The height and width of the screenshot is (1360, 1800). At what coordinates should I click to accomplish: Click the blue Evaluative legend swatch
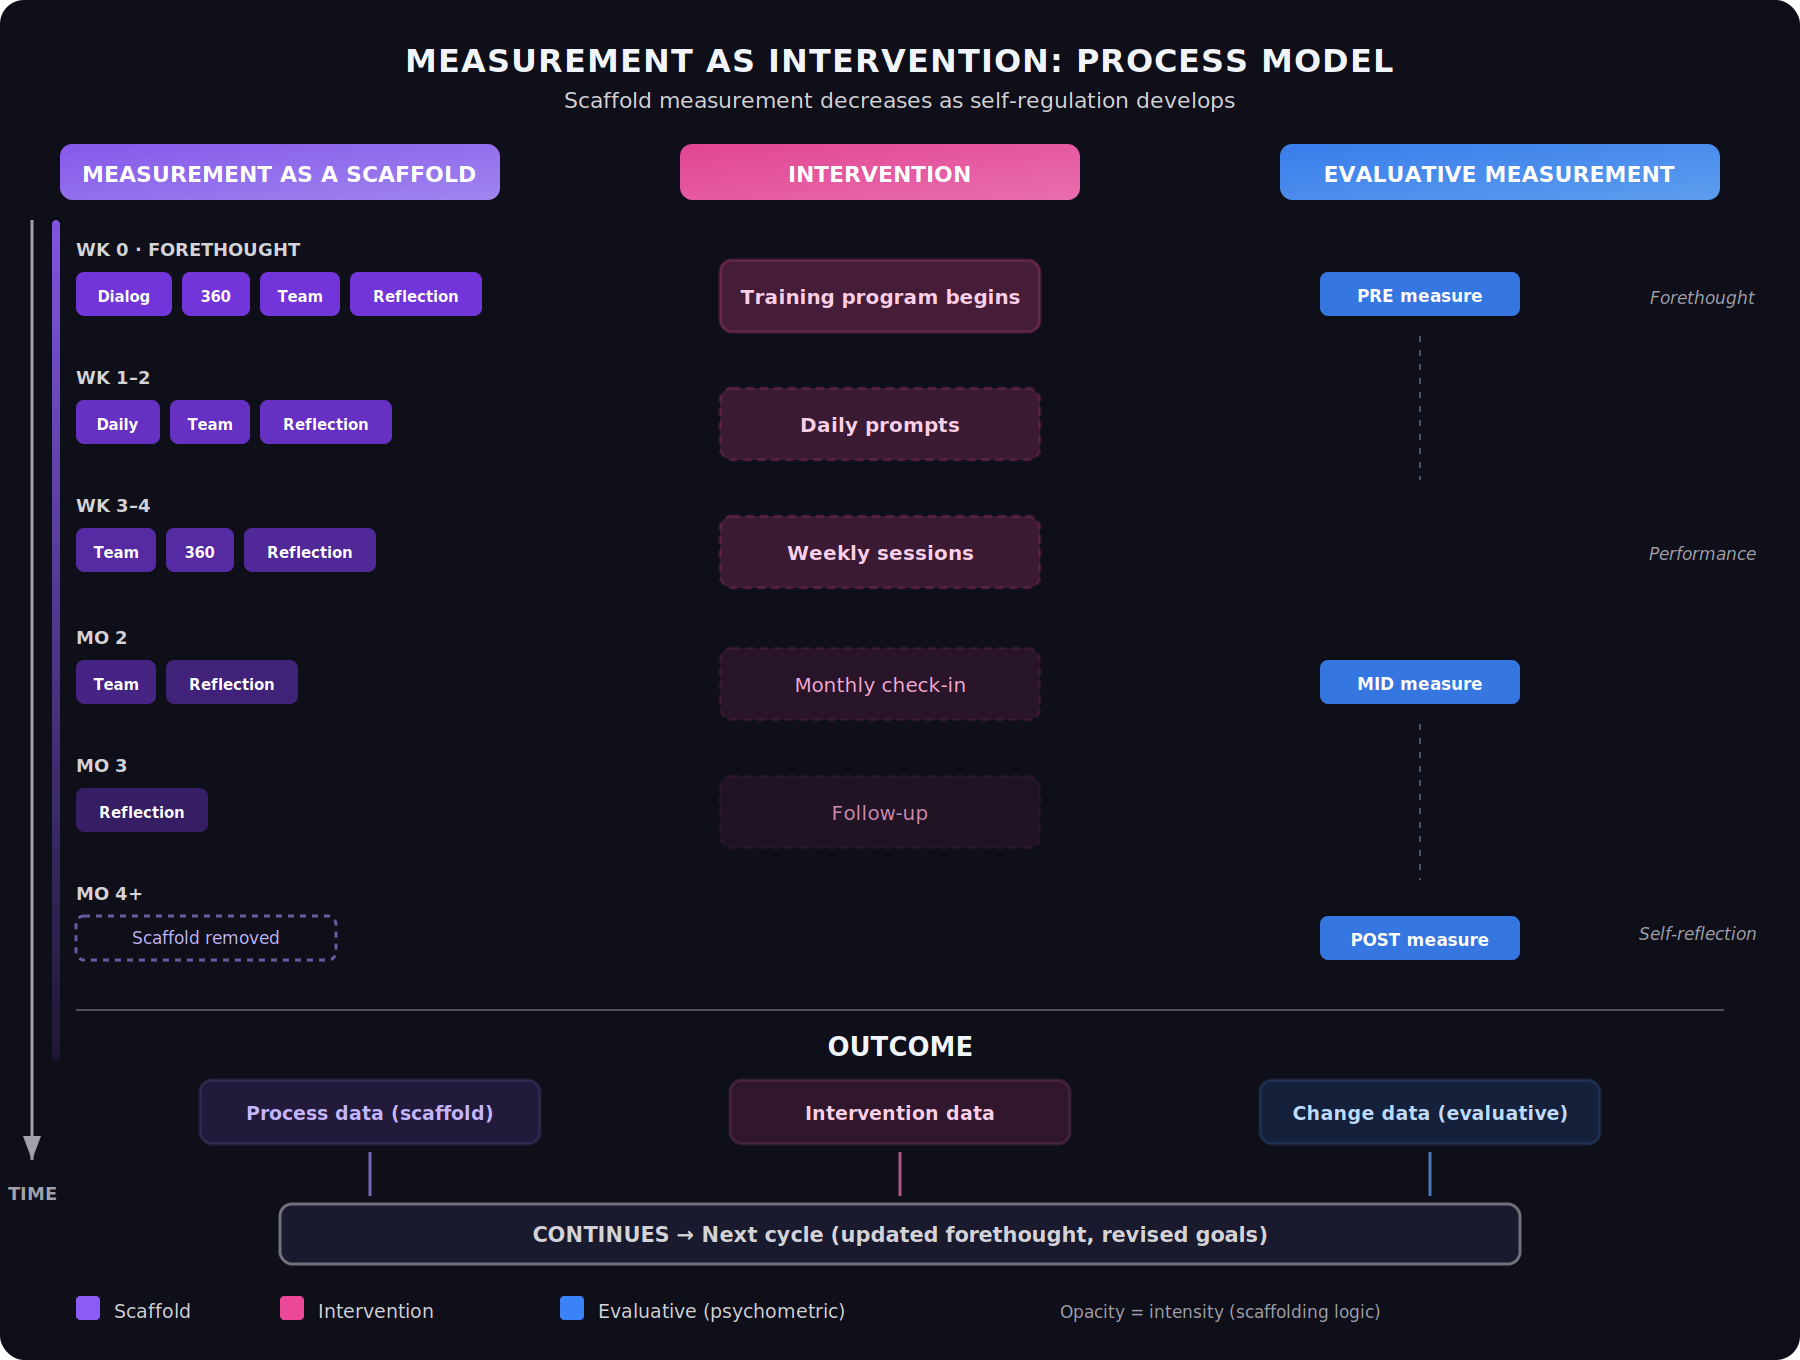coord(572,1308)
